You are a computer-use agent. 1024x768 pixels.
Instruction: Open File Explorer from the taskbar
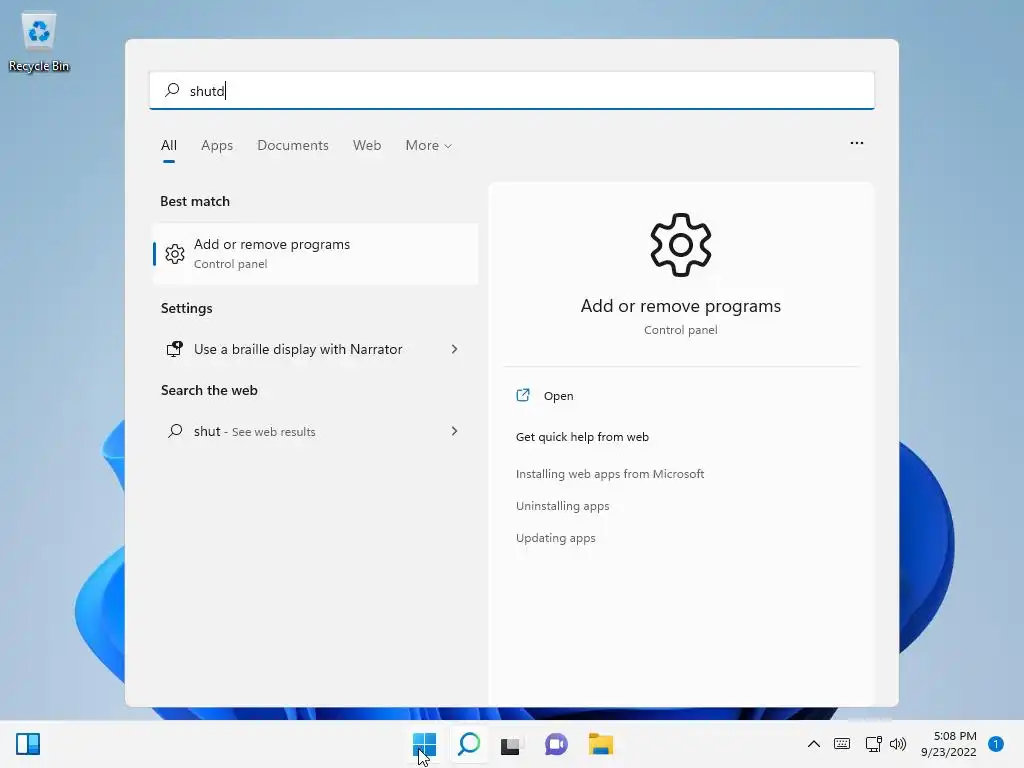coord(600,744)
